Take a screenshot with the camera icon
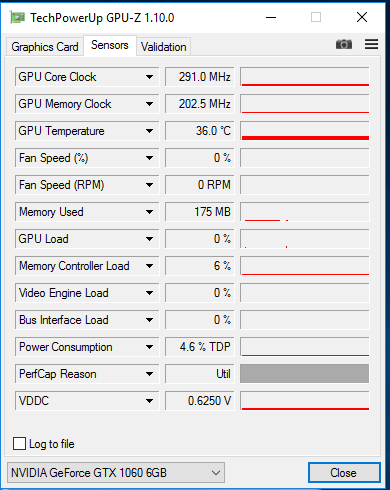 tap(344, 44)
